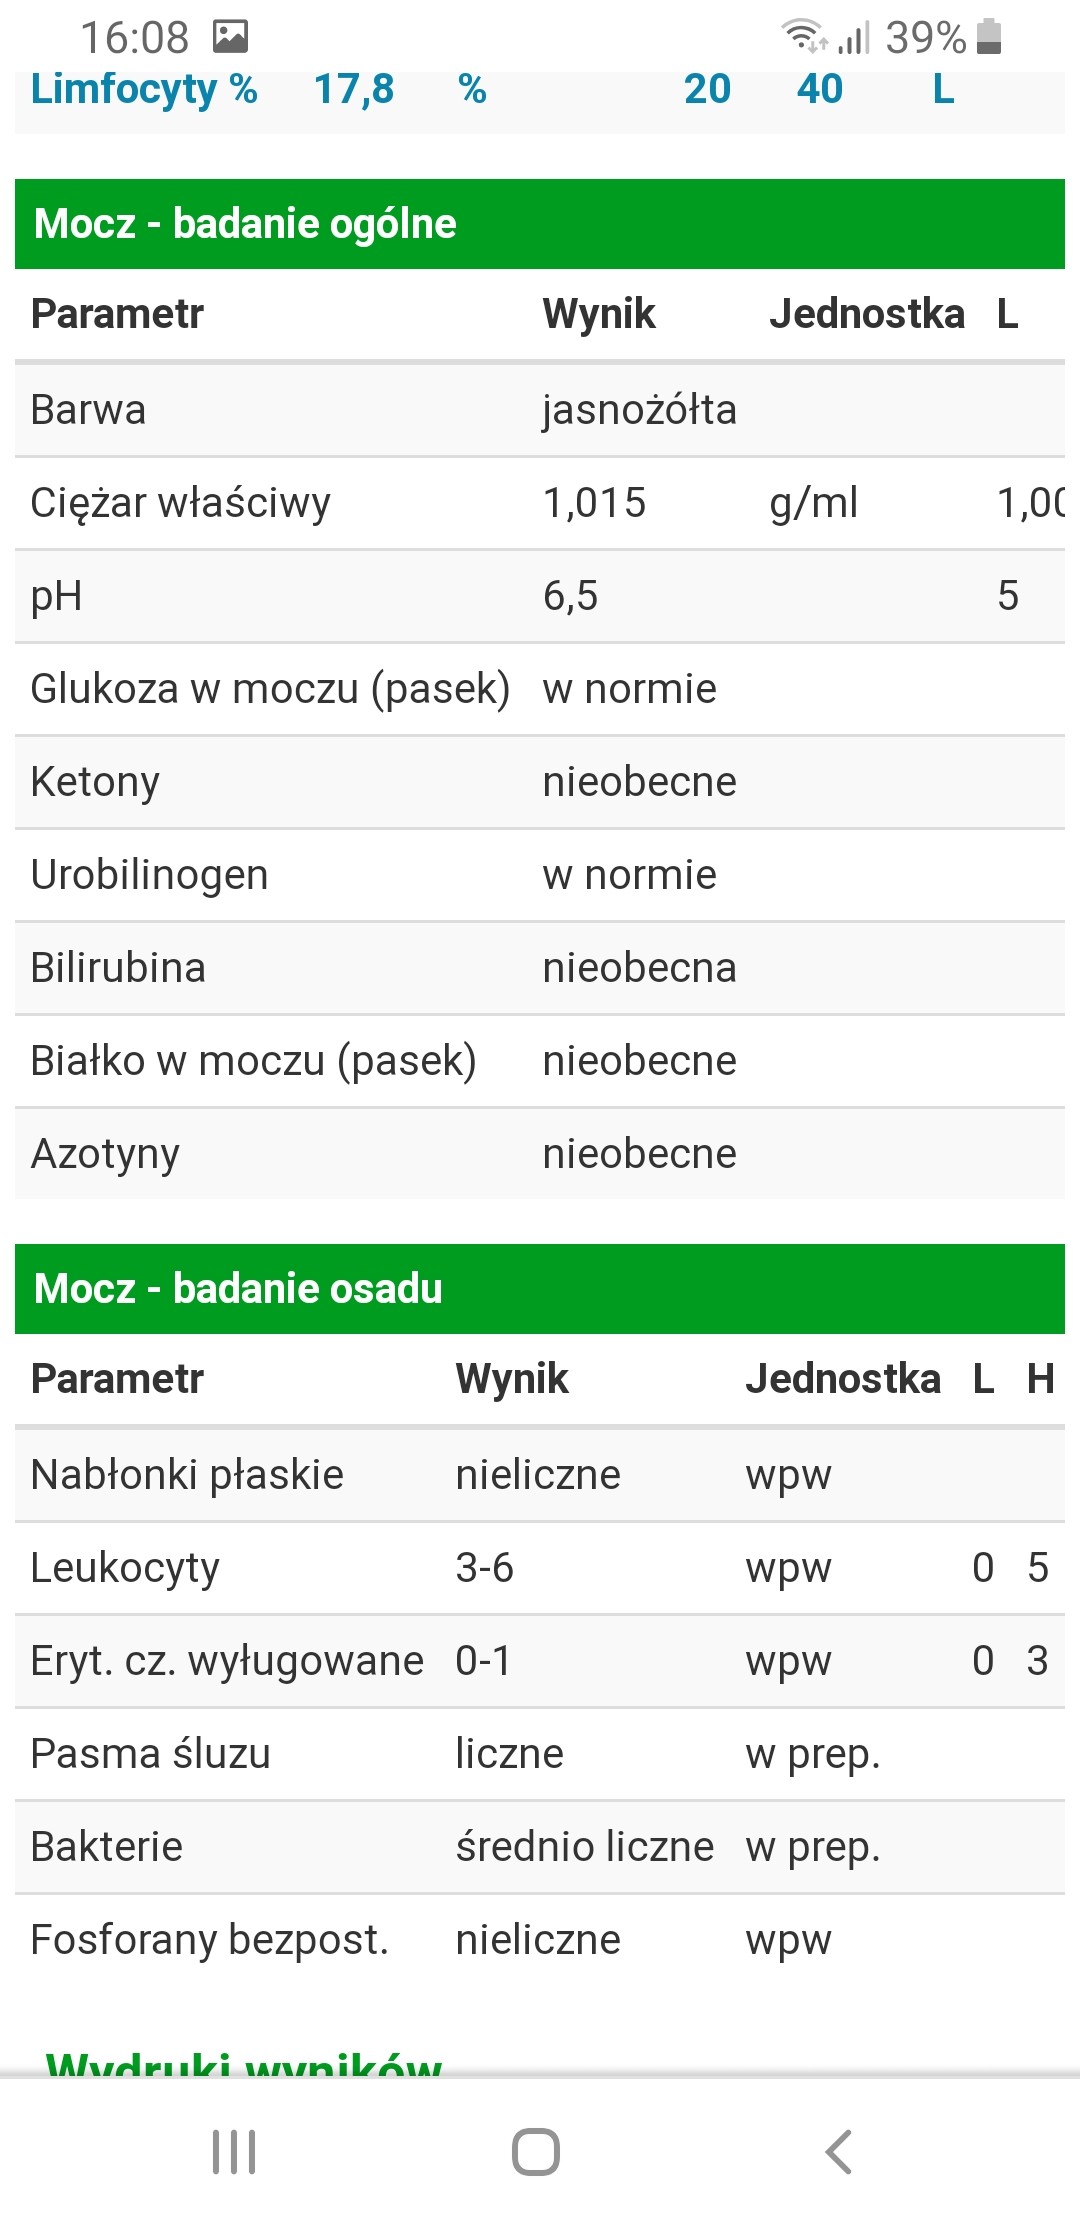Tap the image notification icon in status bar
The width and height of the screenshot is (1080, 2220).
[x=230, y=37]
